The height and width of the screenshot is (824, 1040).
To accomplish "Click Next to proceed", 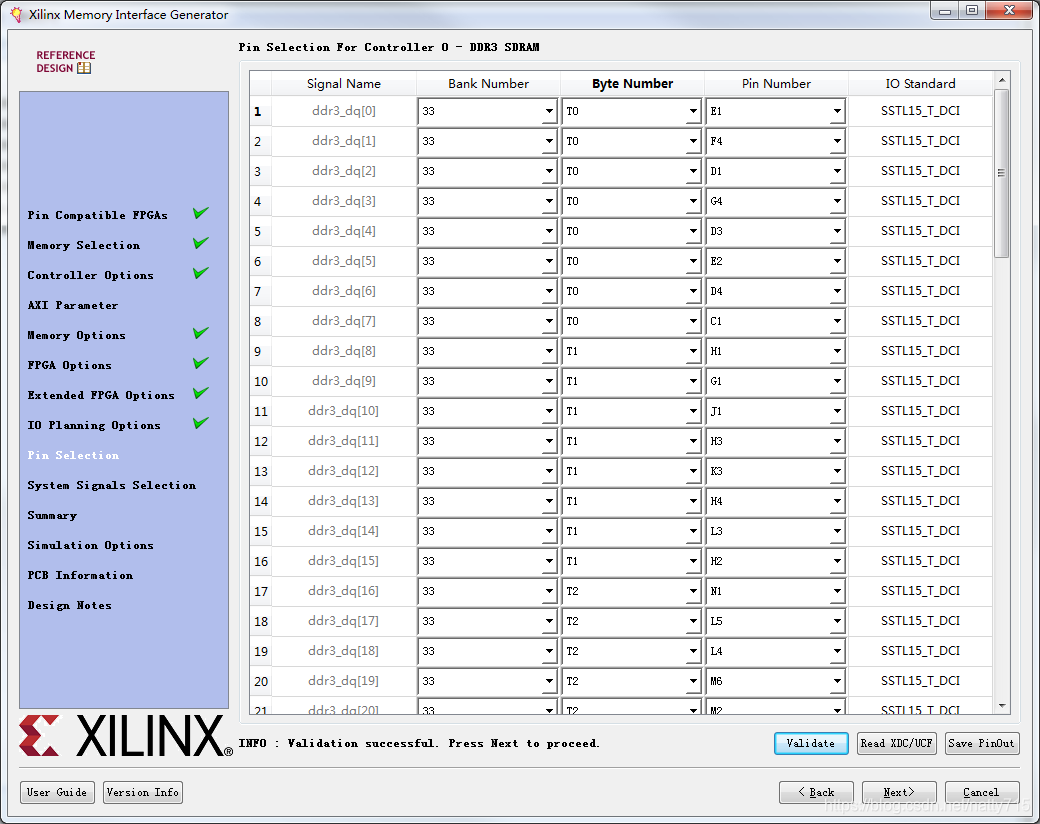I will [x=899, y=792].
